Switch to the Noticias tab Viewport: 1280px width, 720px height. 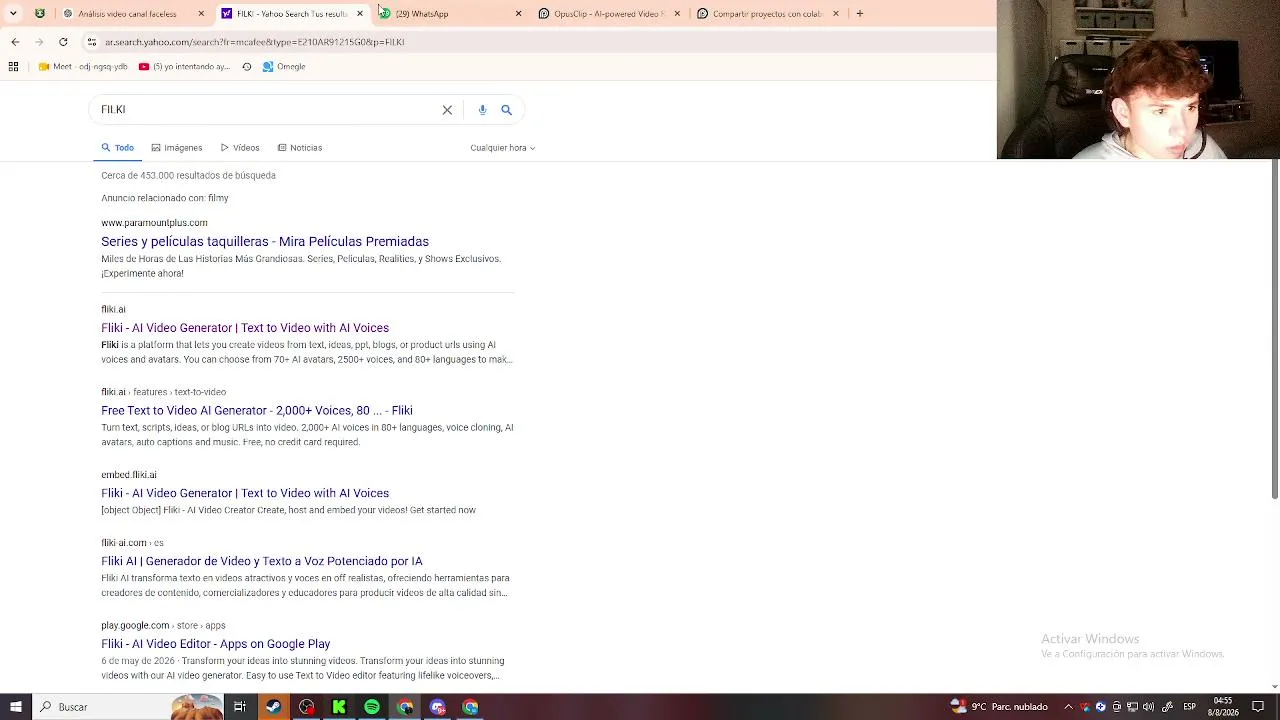click(x=300, y=148)
